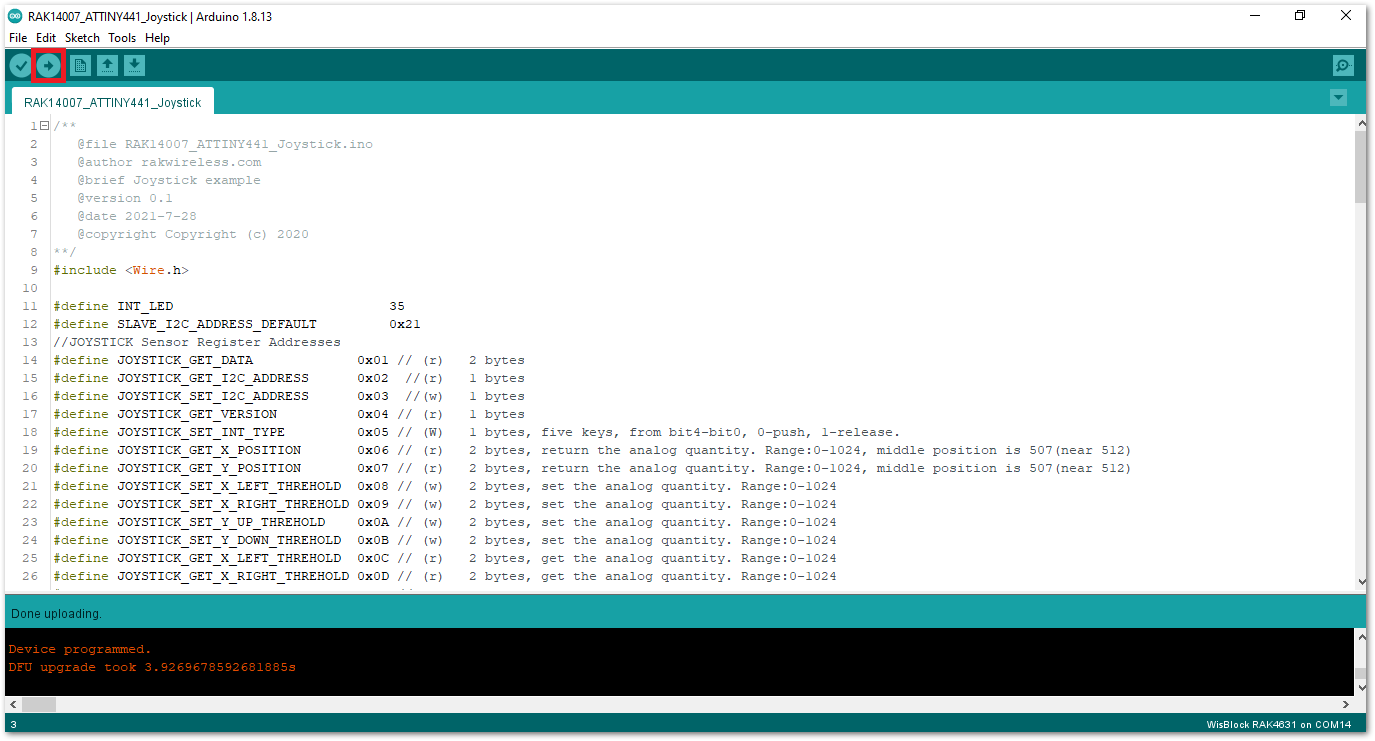Click JOYSTICK_GET_Y_POSITION define name
Image resolution: width=1375 pixels, height=741 pixels.
(209, 468)
